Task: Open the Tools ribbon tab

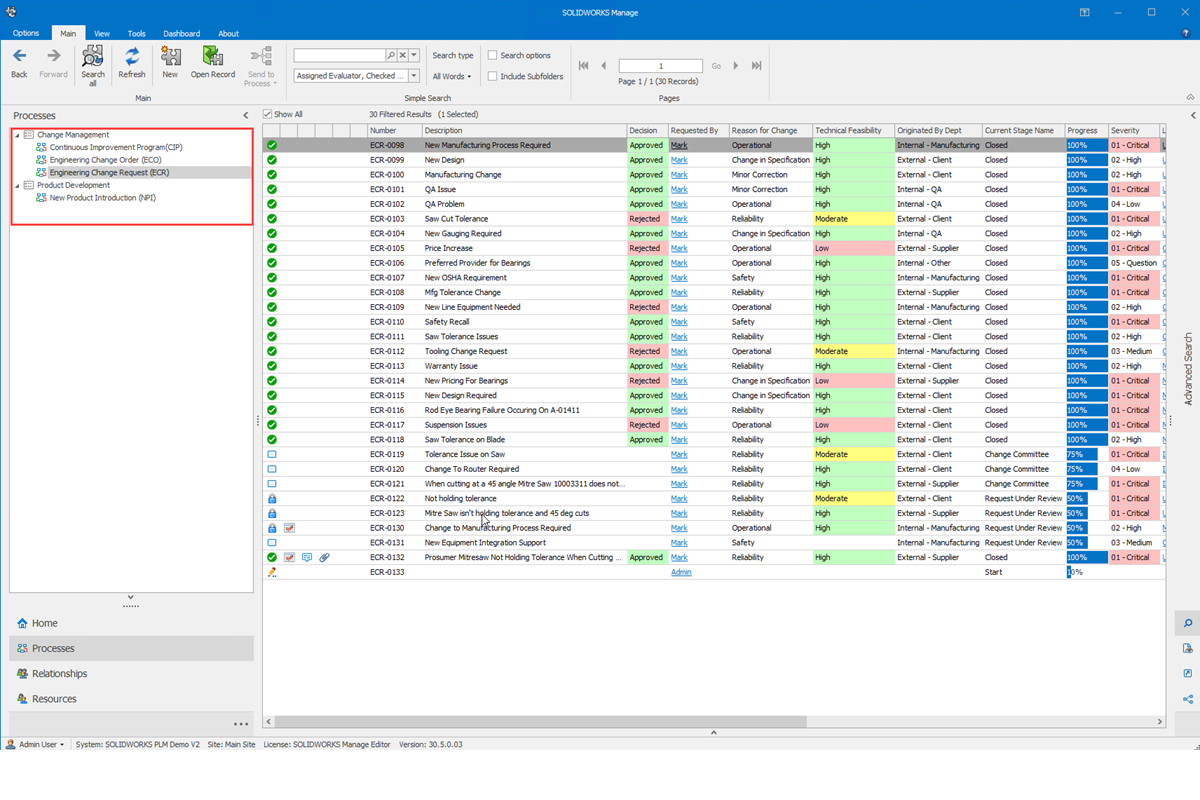Action: [137, 33]
